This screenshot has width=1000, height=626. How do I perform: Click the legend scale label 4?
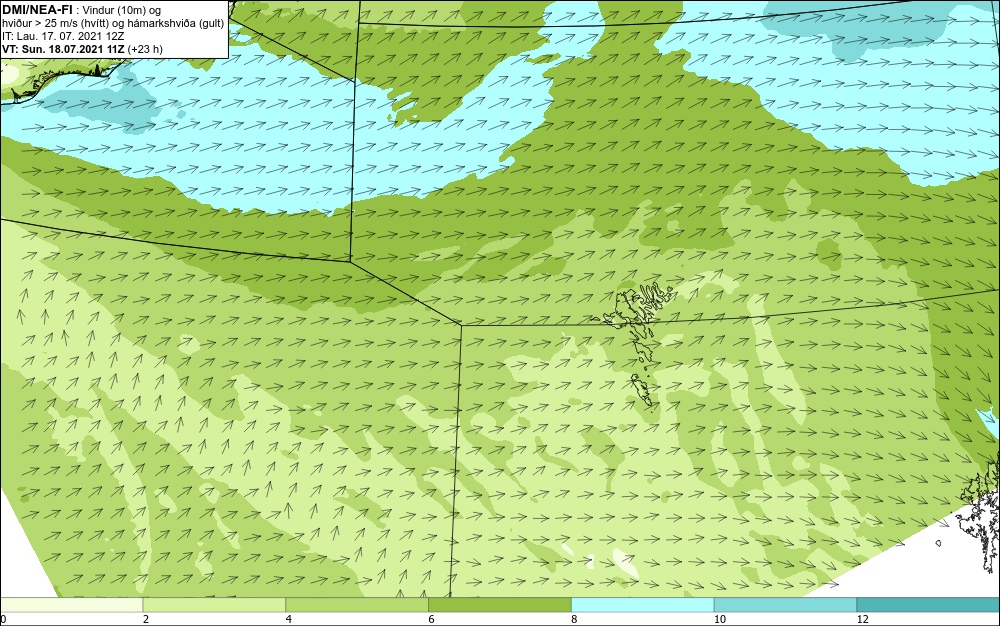coord(288,619)
